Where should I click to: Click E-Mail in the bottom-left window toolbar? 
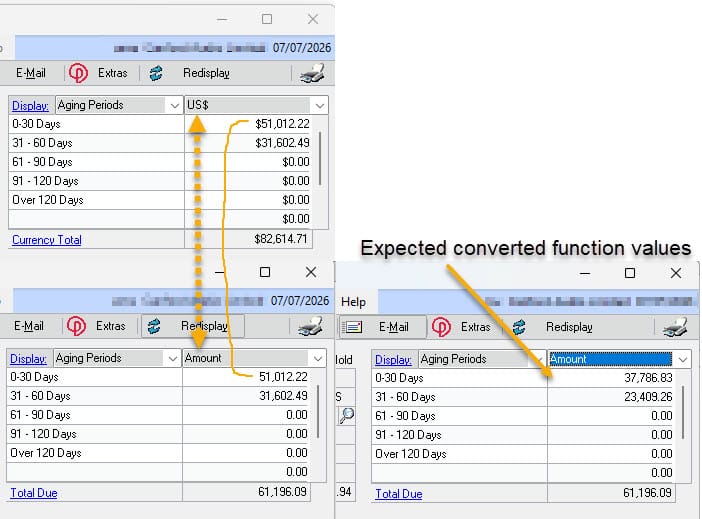(29, 326)
